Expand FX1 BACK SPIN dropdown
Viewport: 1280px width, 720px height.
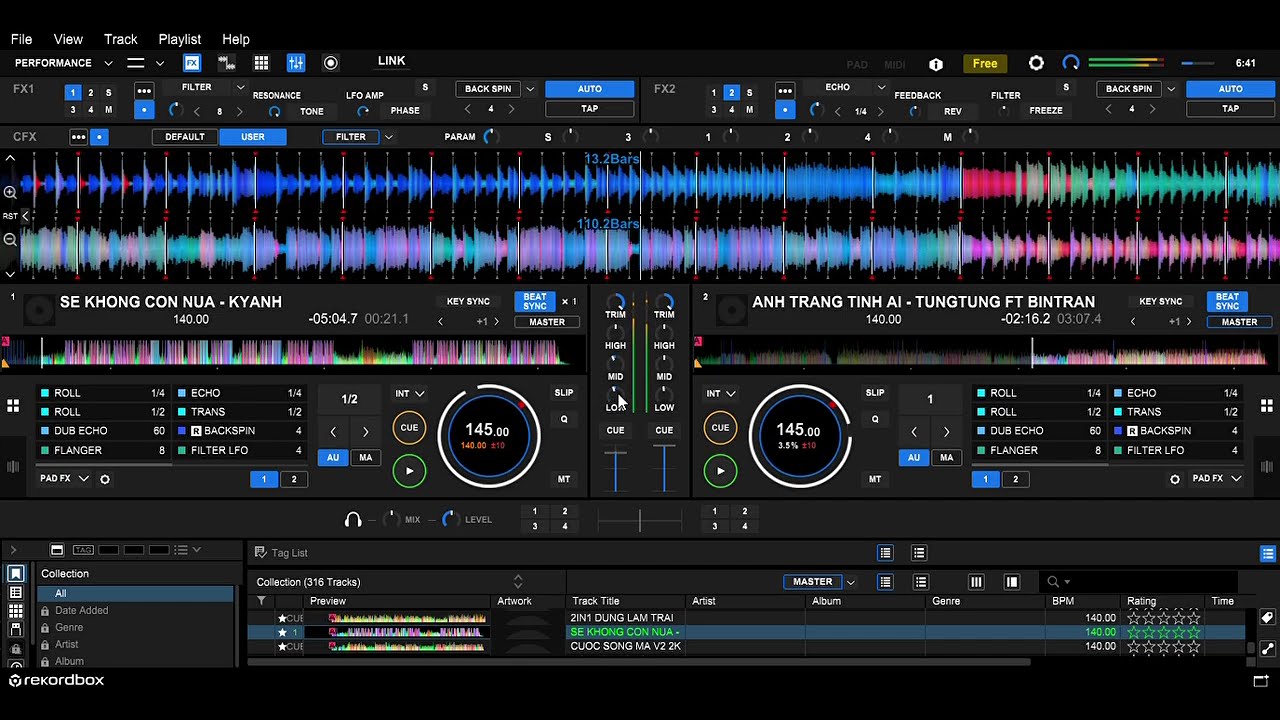coord(530,89)
